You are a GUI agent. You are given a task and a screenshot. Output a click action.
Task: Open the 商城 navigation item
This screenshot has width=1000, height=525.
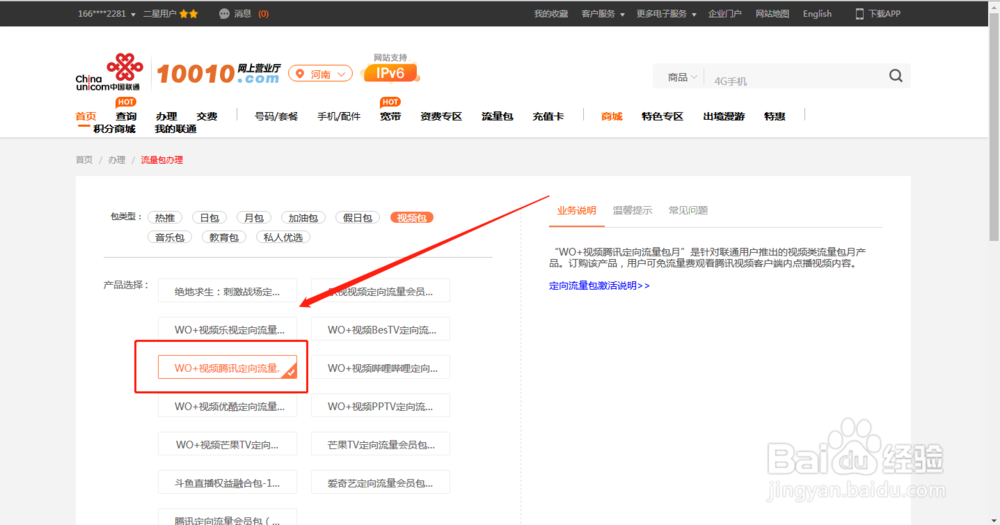point(612,116)
